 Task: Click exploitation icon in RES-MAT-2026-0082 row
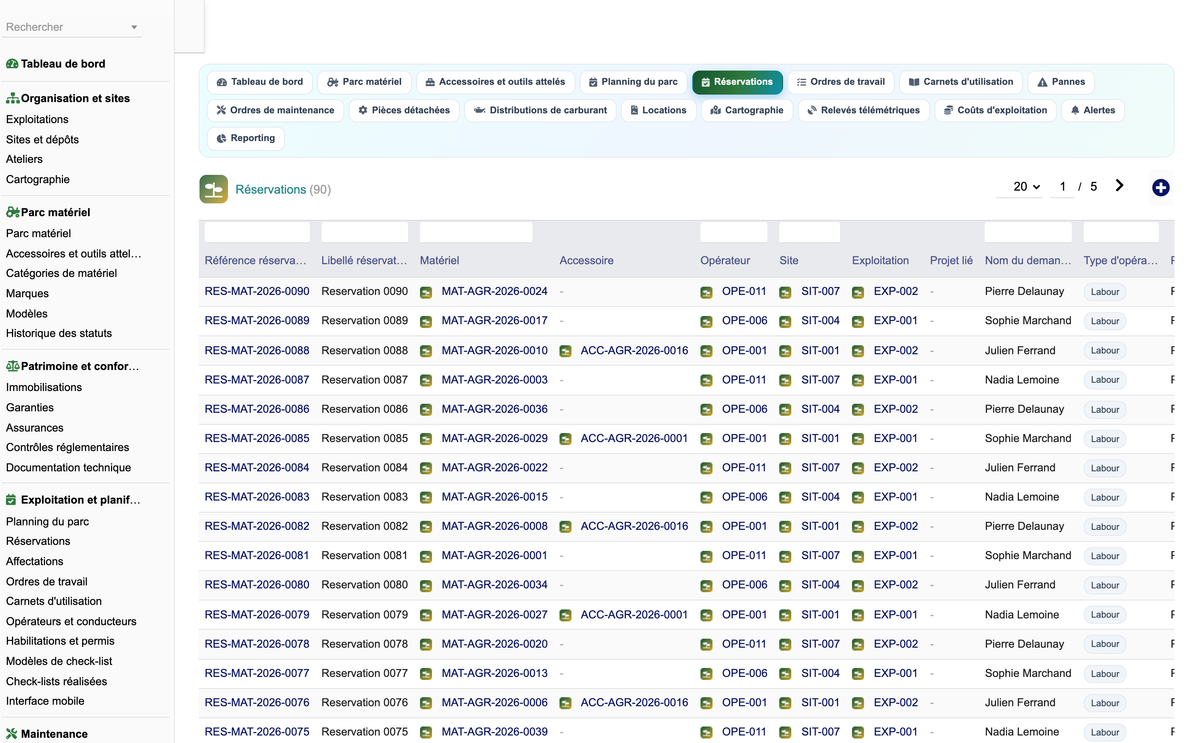pos(858,527)
